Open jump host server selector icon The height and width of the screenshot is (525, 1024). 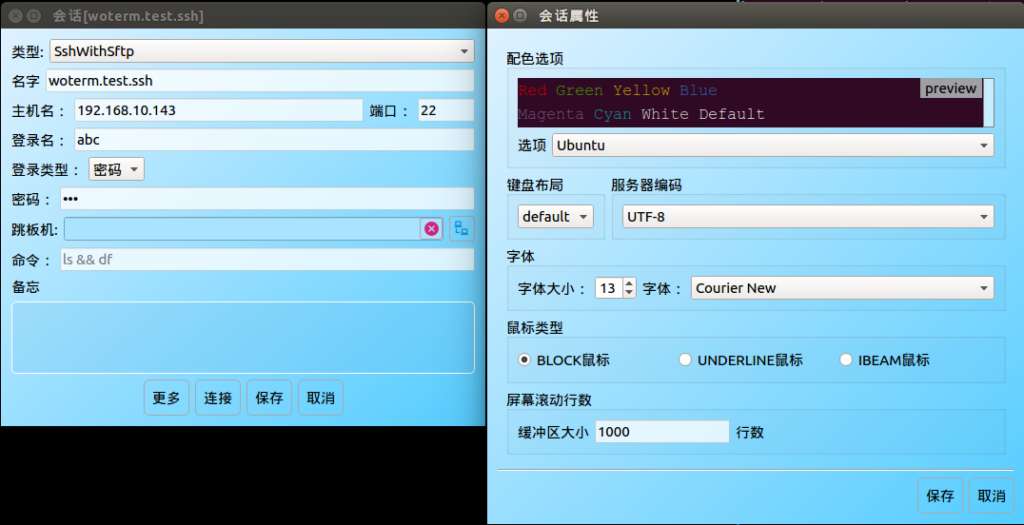[x=462, y=229]
